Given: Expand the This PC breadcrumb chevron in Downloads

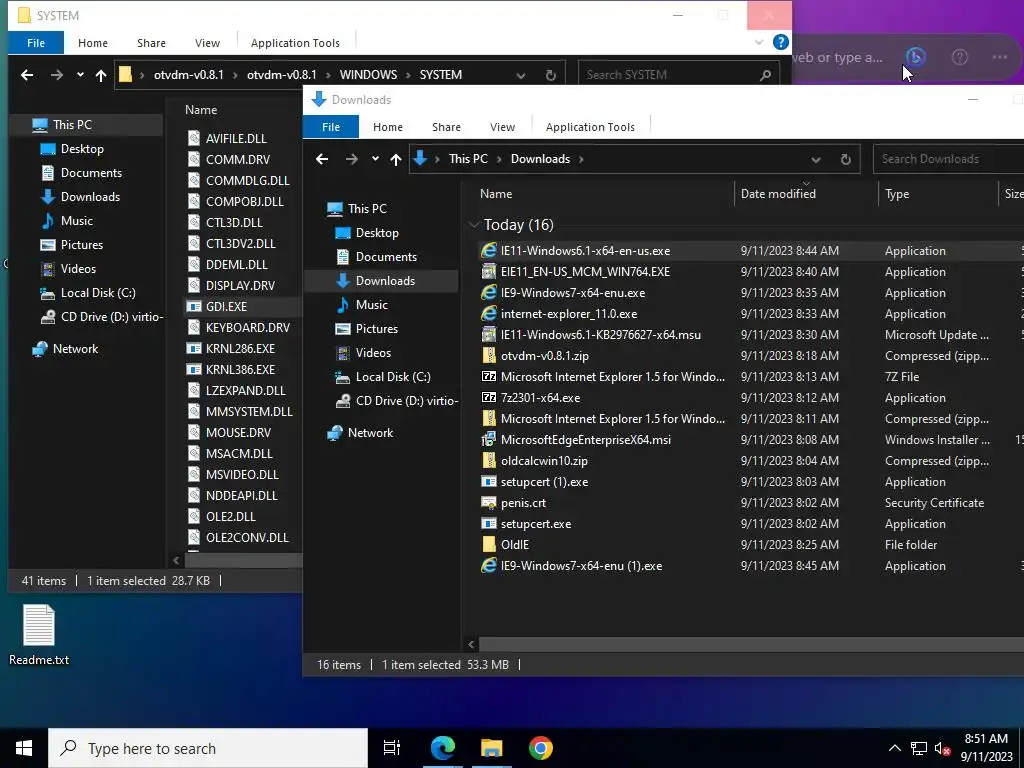Looking at the screenshot, I should pos(500,159).
